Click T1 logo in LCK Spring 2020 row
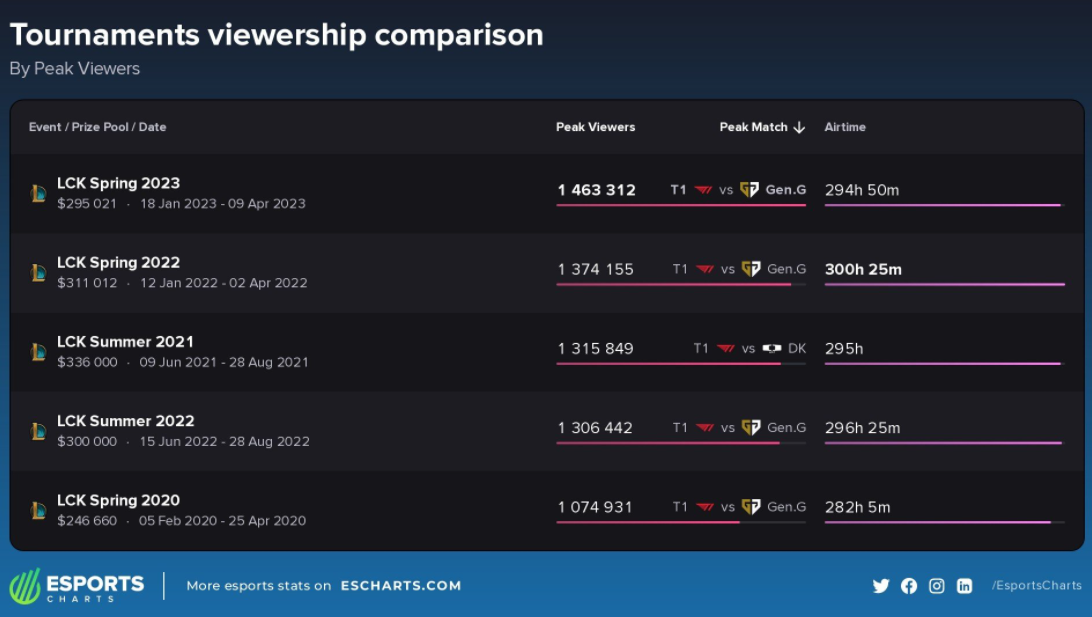 (x=705, y=507)
